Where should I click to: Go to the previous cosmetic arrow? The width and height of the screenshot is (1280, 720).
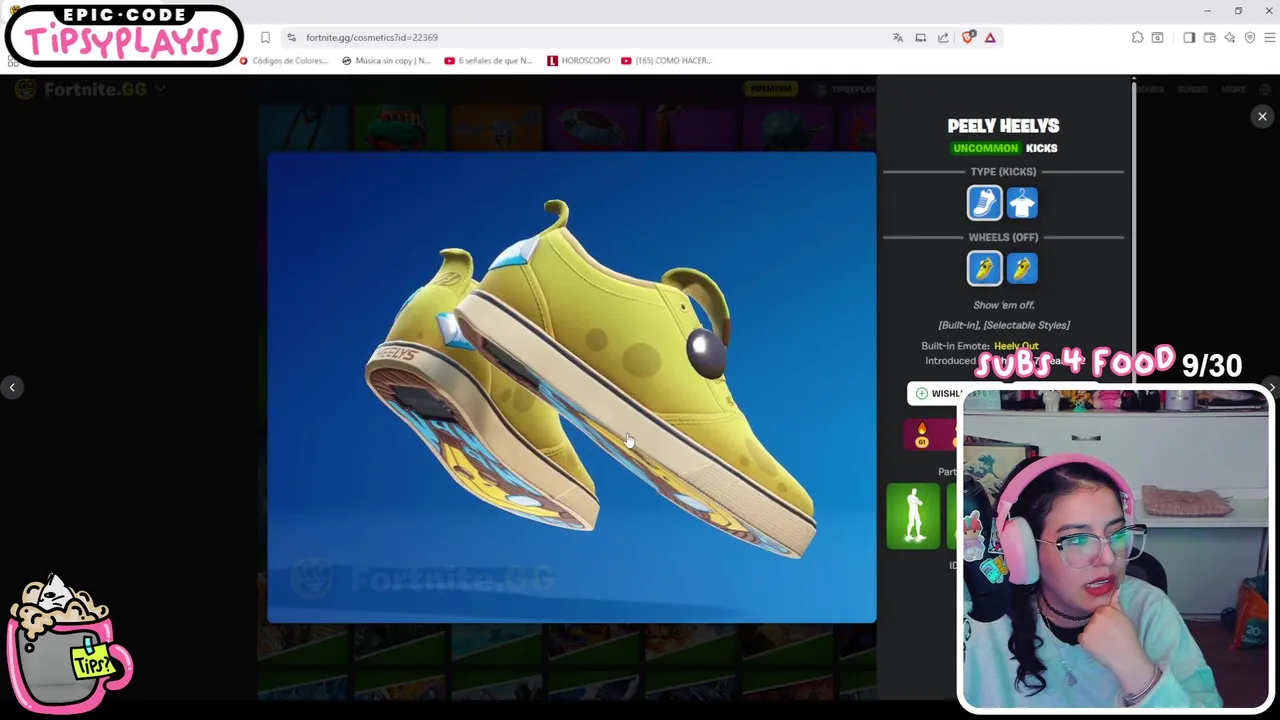coord(12,387)
